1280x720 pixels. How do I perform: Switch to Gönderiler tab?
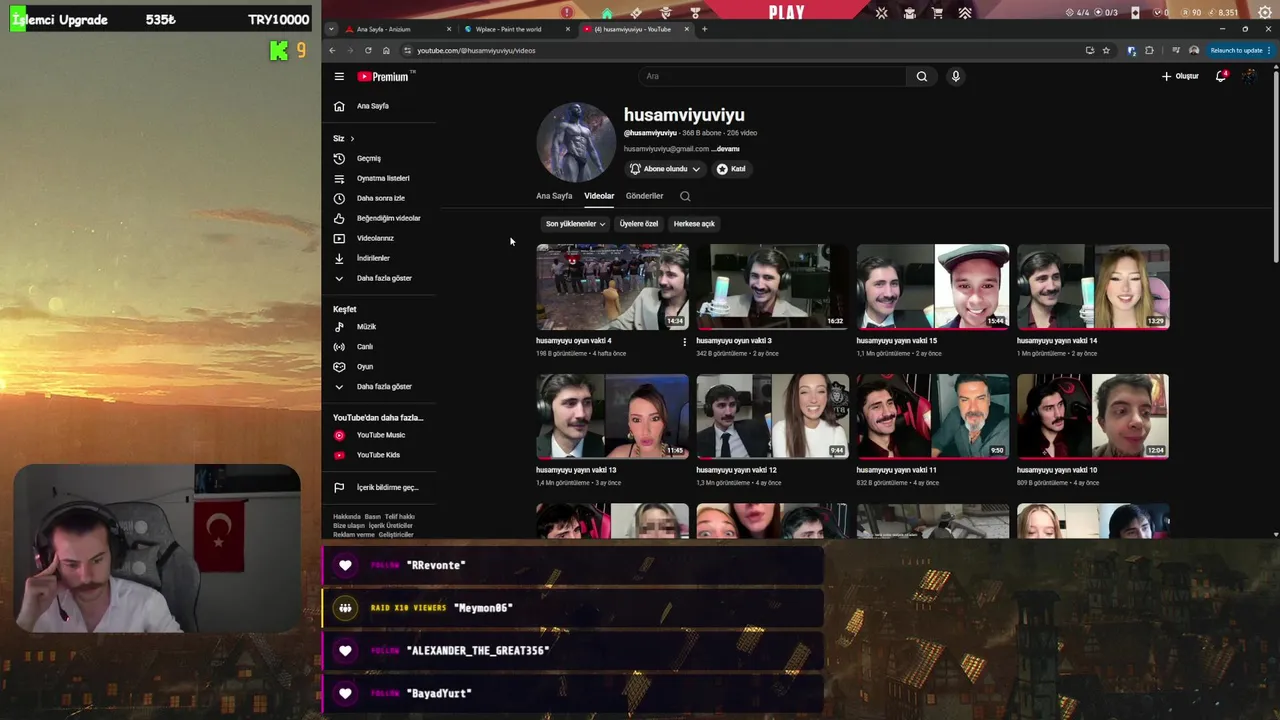click(644, 196)
